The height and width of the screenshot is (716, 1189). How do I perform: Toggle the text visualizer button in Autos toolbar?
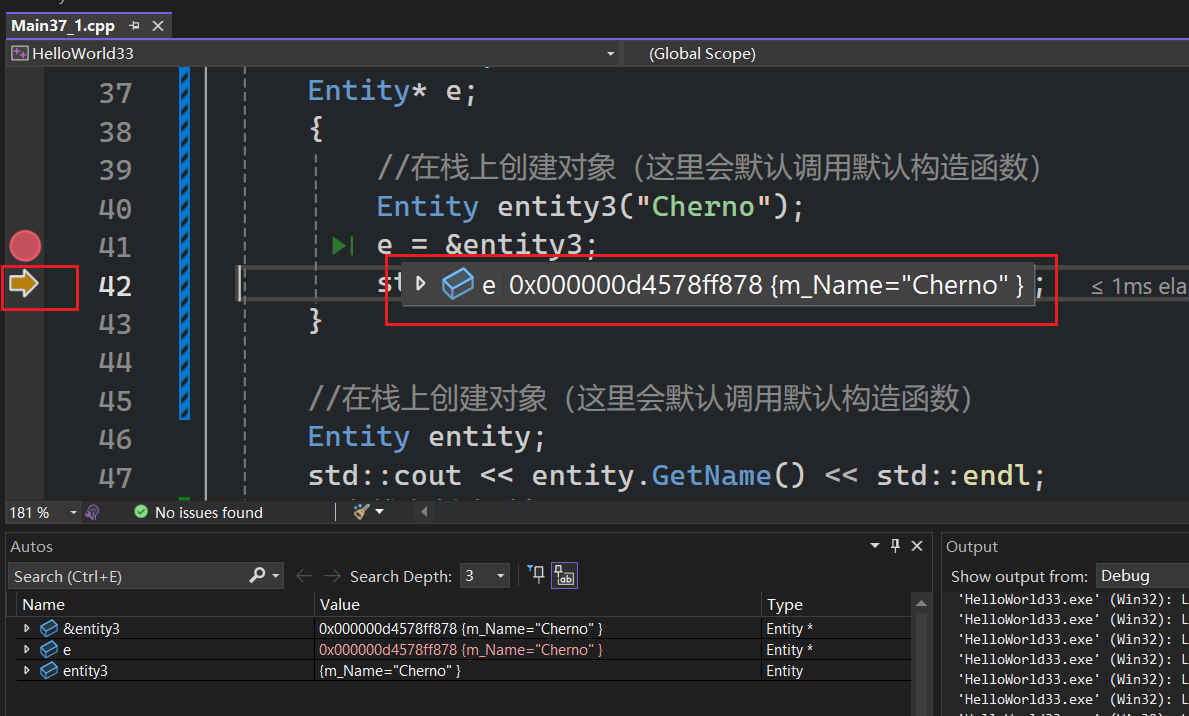point(565,575)
